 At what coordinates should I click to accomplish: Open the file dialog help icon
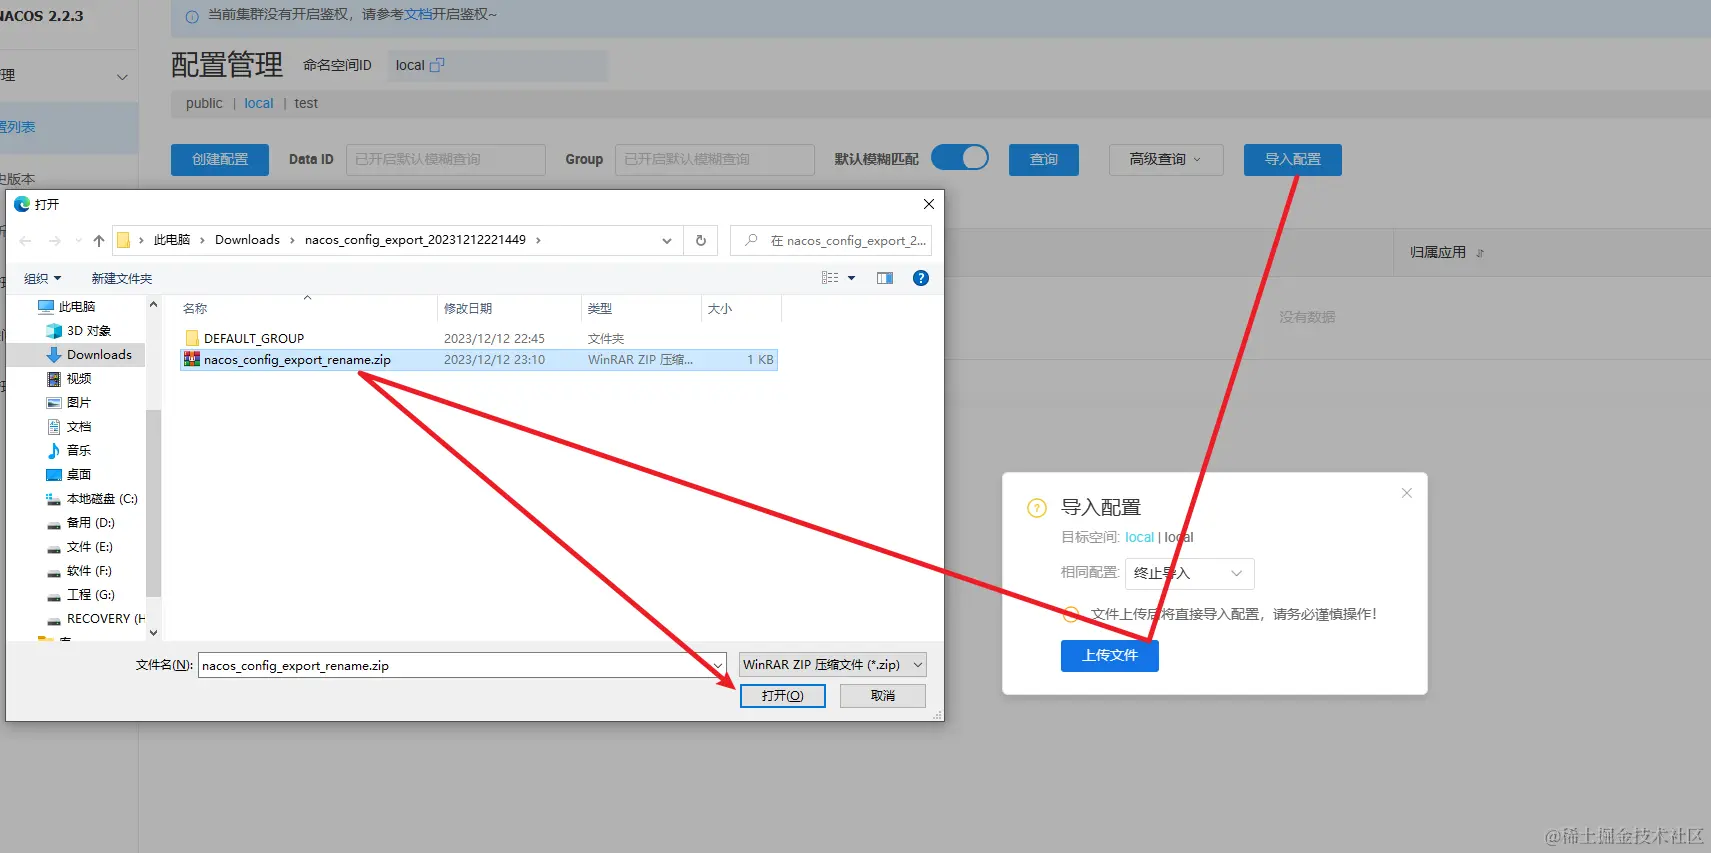[921, 278]
